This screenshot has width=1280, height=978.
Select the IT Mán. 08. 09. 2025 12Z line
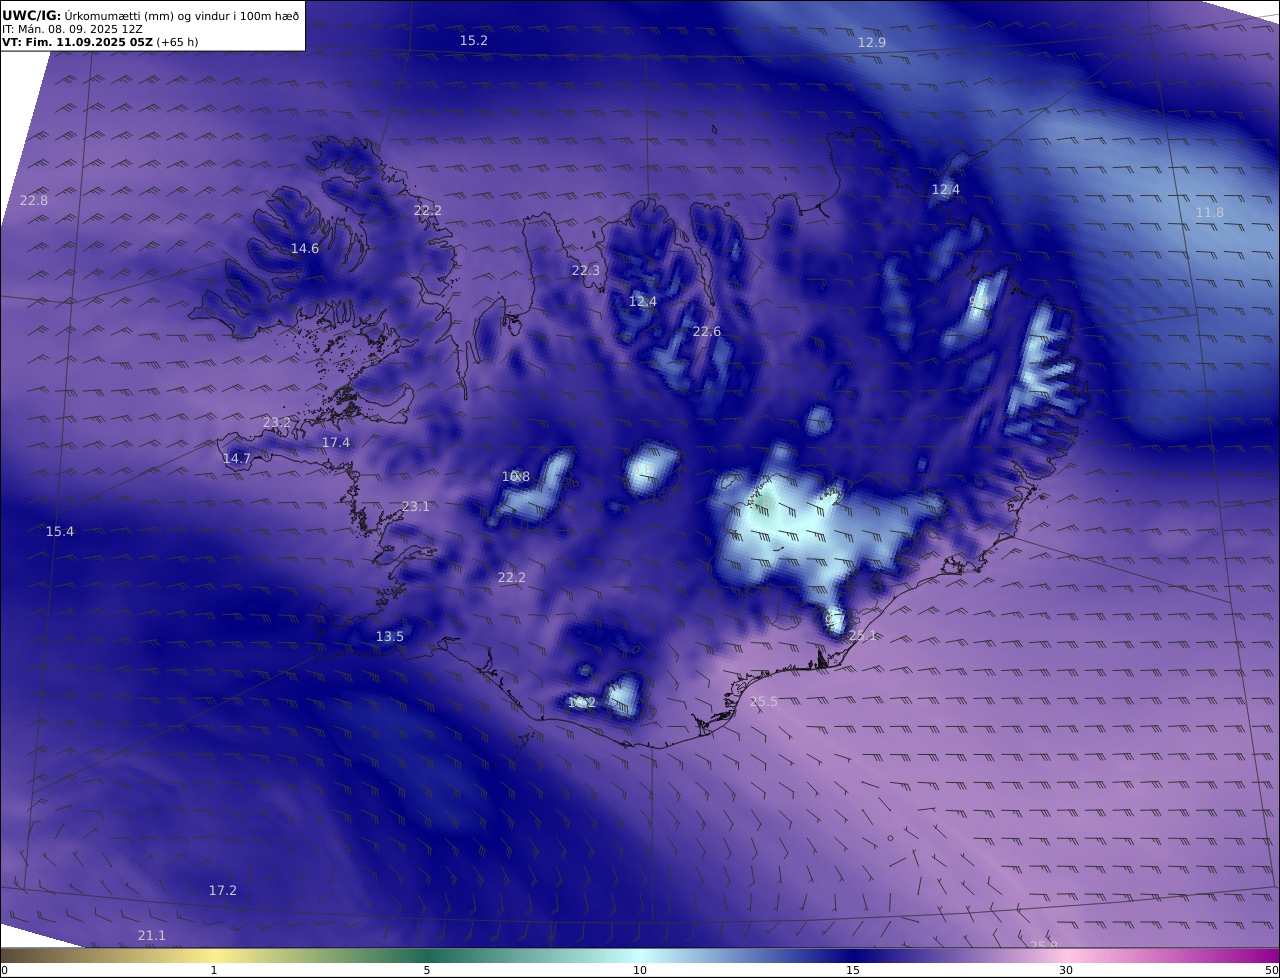tap(72, 29)
